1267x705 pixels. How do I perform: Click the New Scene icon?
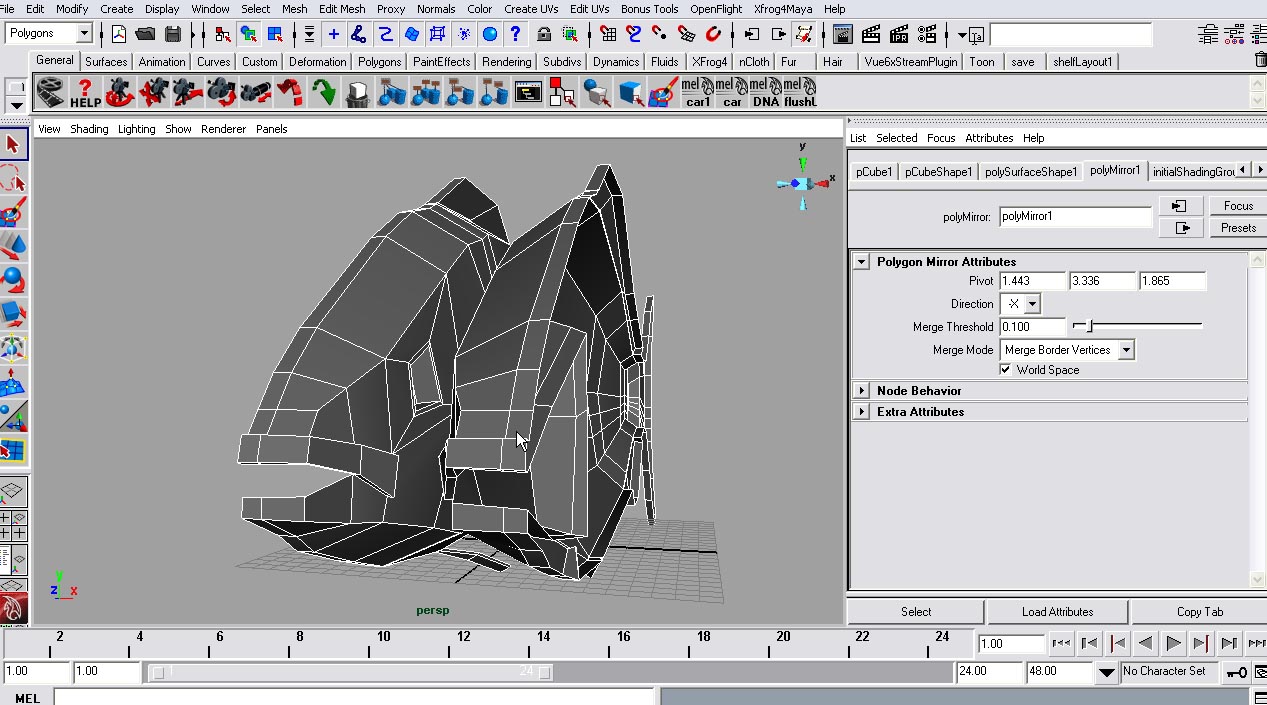pos(119,34)
